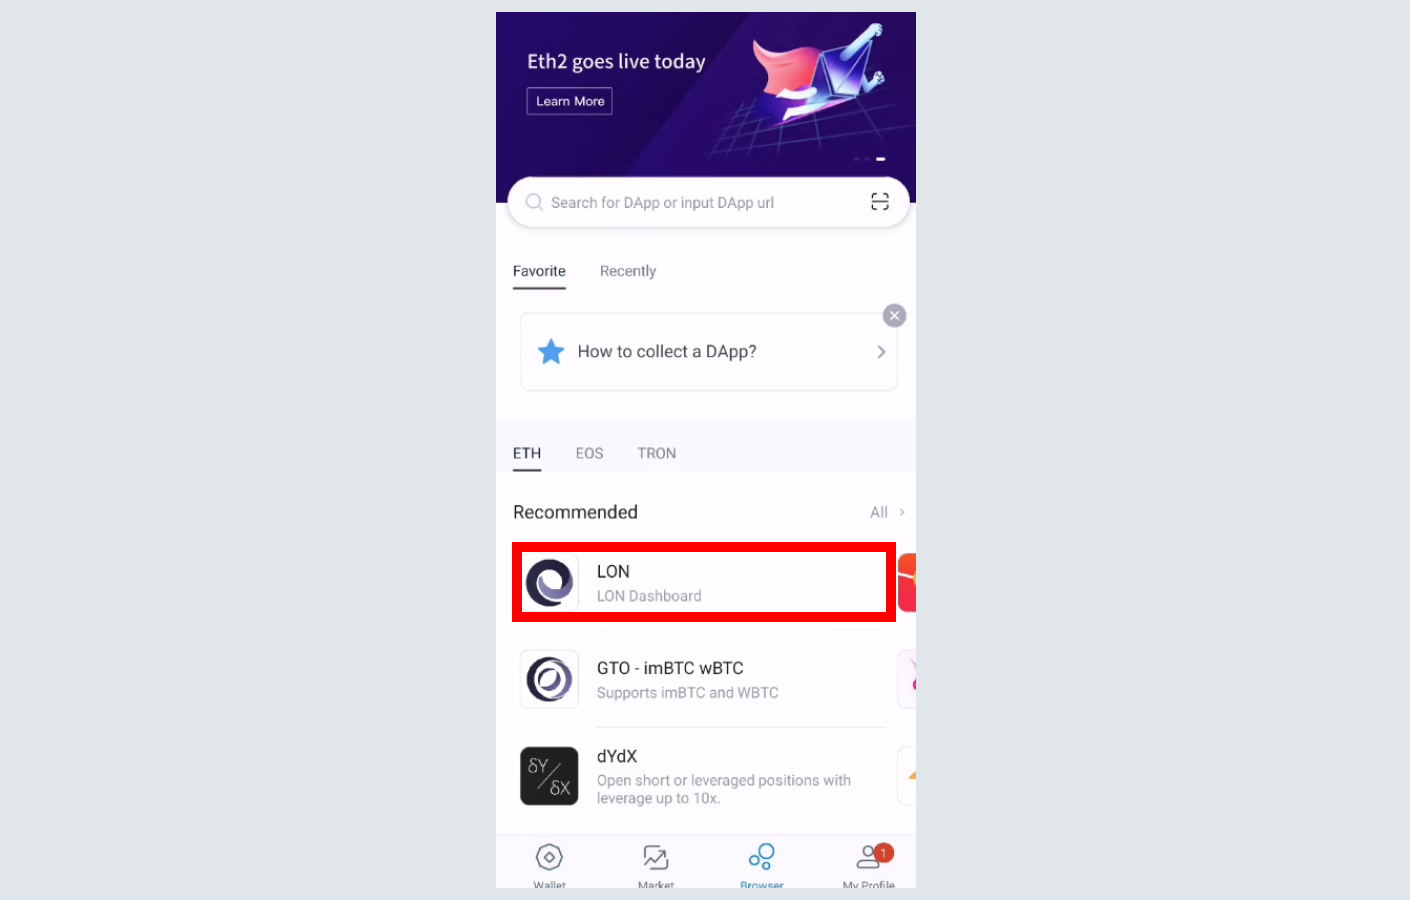
Task: Open the GTO imBTC wBTC app icon
Action: click(549, 679)
